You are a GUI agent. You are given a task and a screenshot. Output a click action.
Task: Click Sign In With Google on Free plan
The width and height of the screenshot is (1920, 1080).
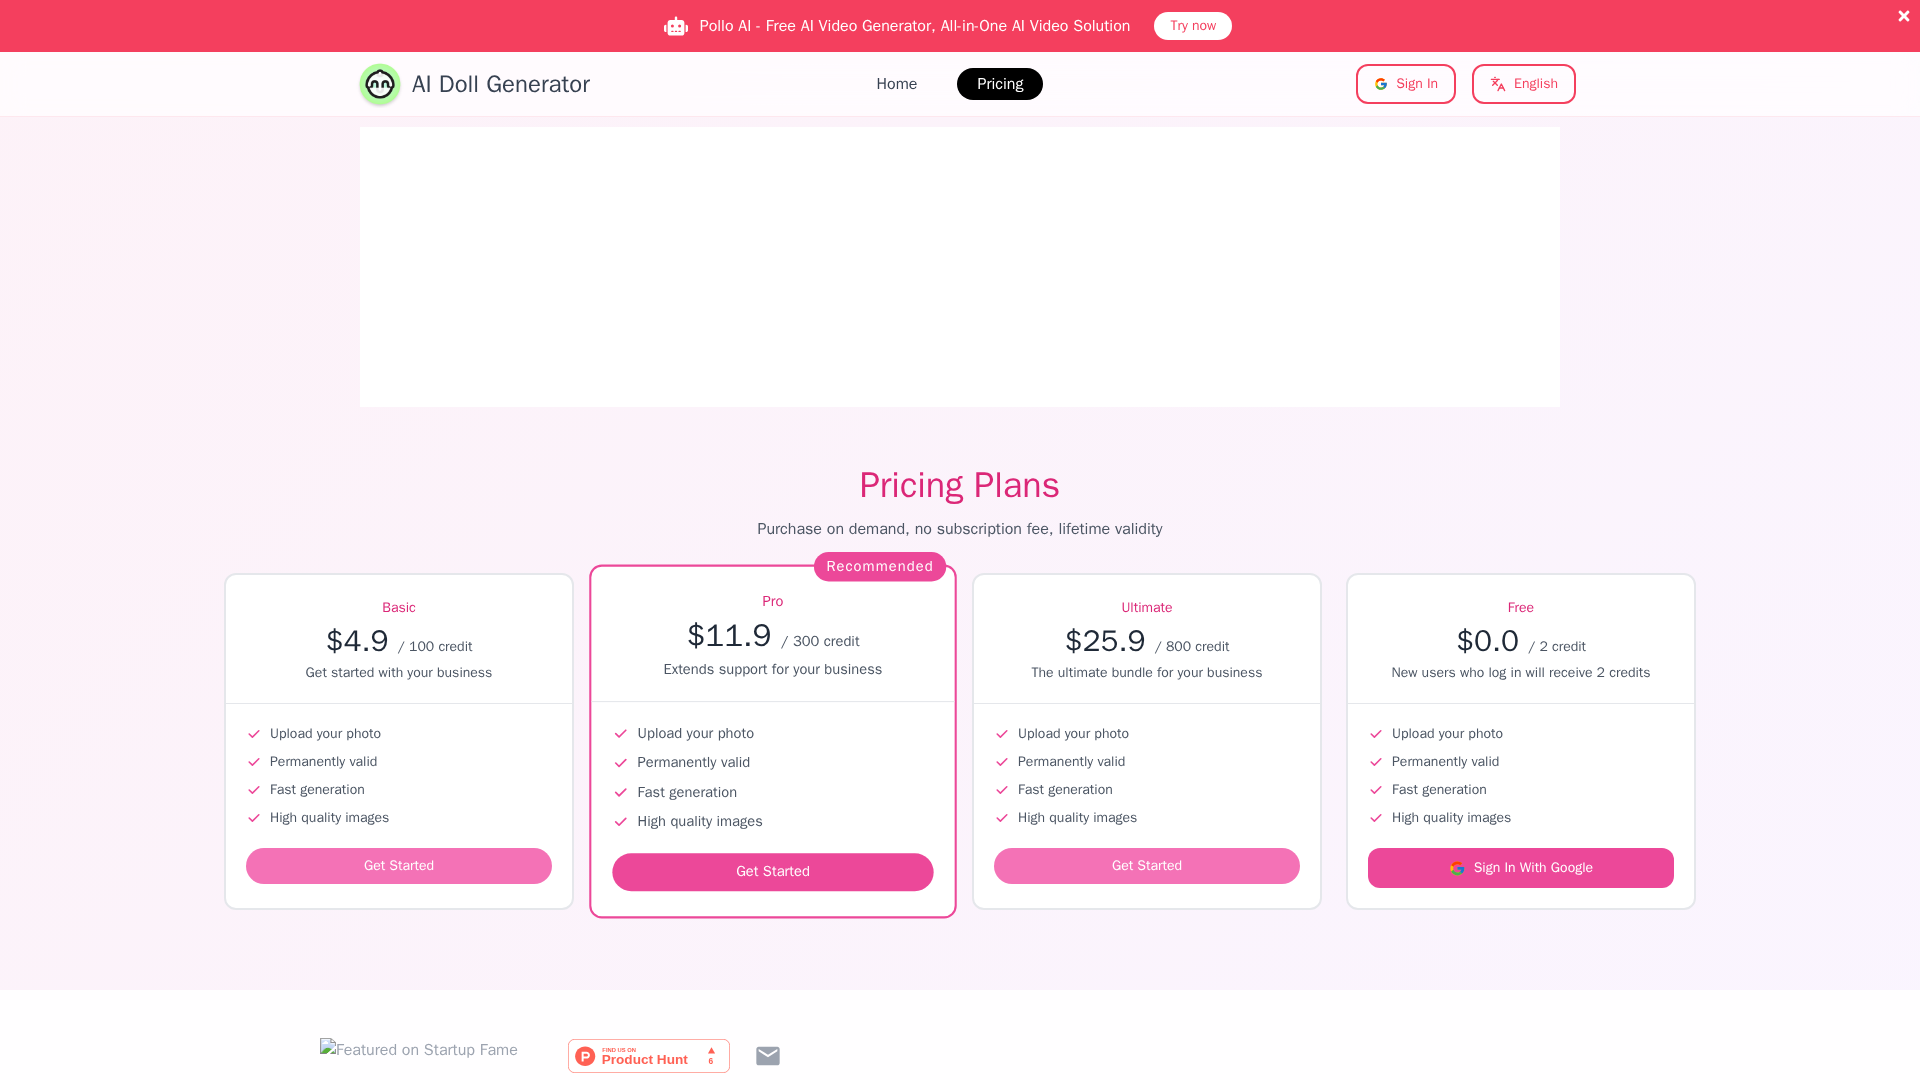[1520, 868]
